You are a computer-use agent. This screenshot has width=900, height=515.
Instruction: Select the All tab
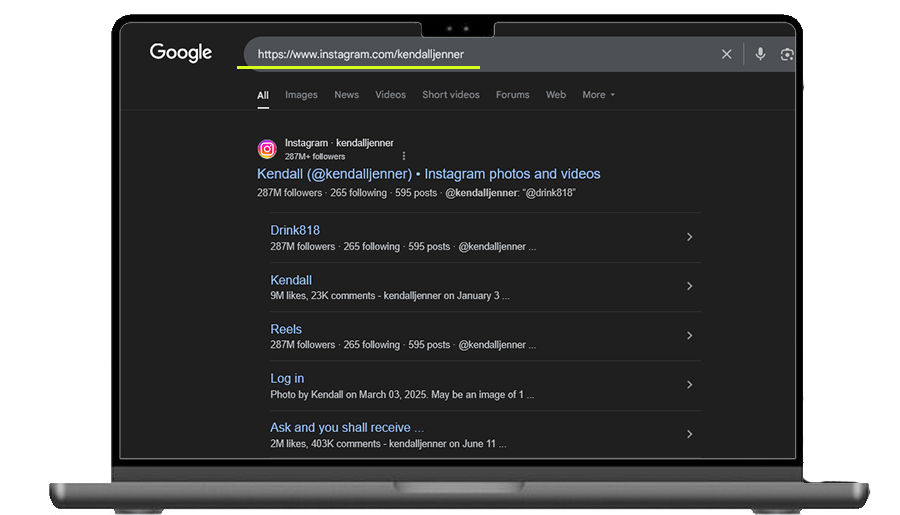pos(263,95)
